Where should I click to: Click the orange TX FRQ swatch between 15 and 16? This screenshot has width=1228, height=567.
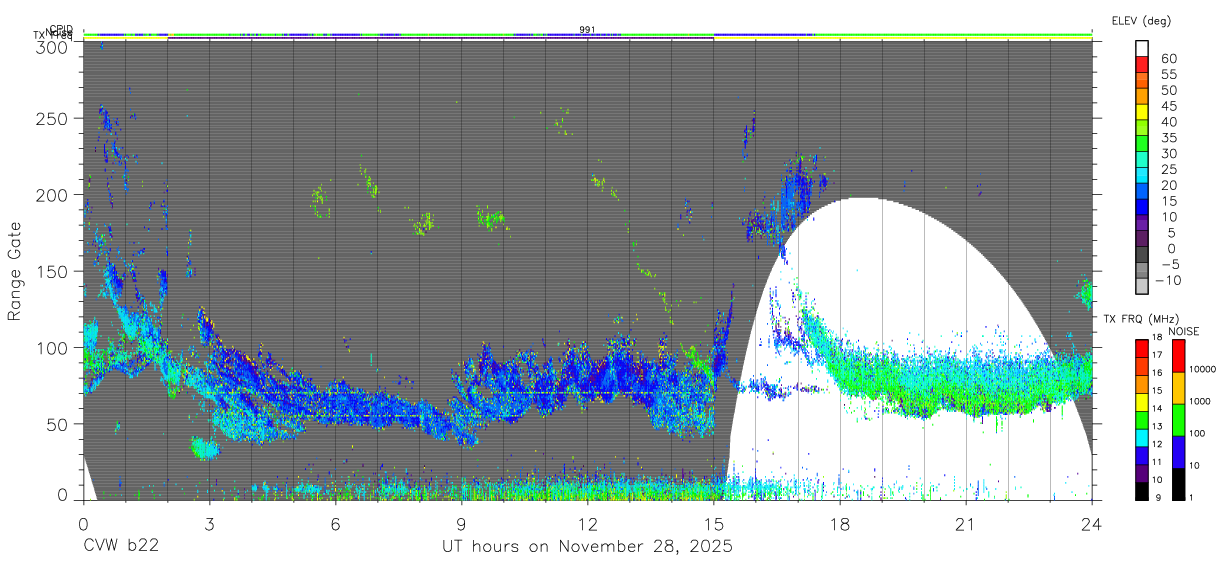coord(1142,383)
